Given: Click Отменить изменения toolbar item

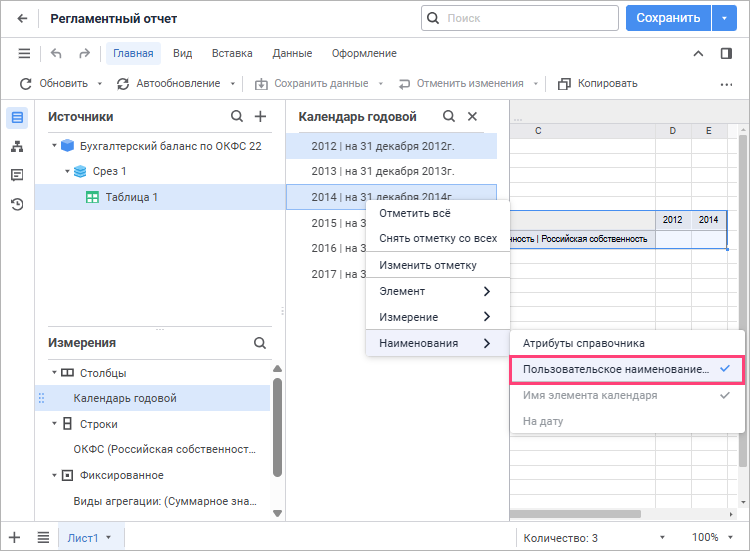Looking at the screenshot, I should pyautogui.click(x=461, y=84).
